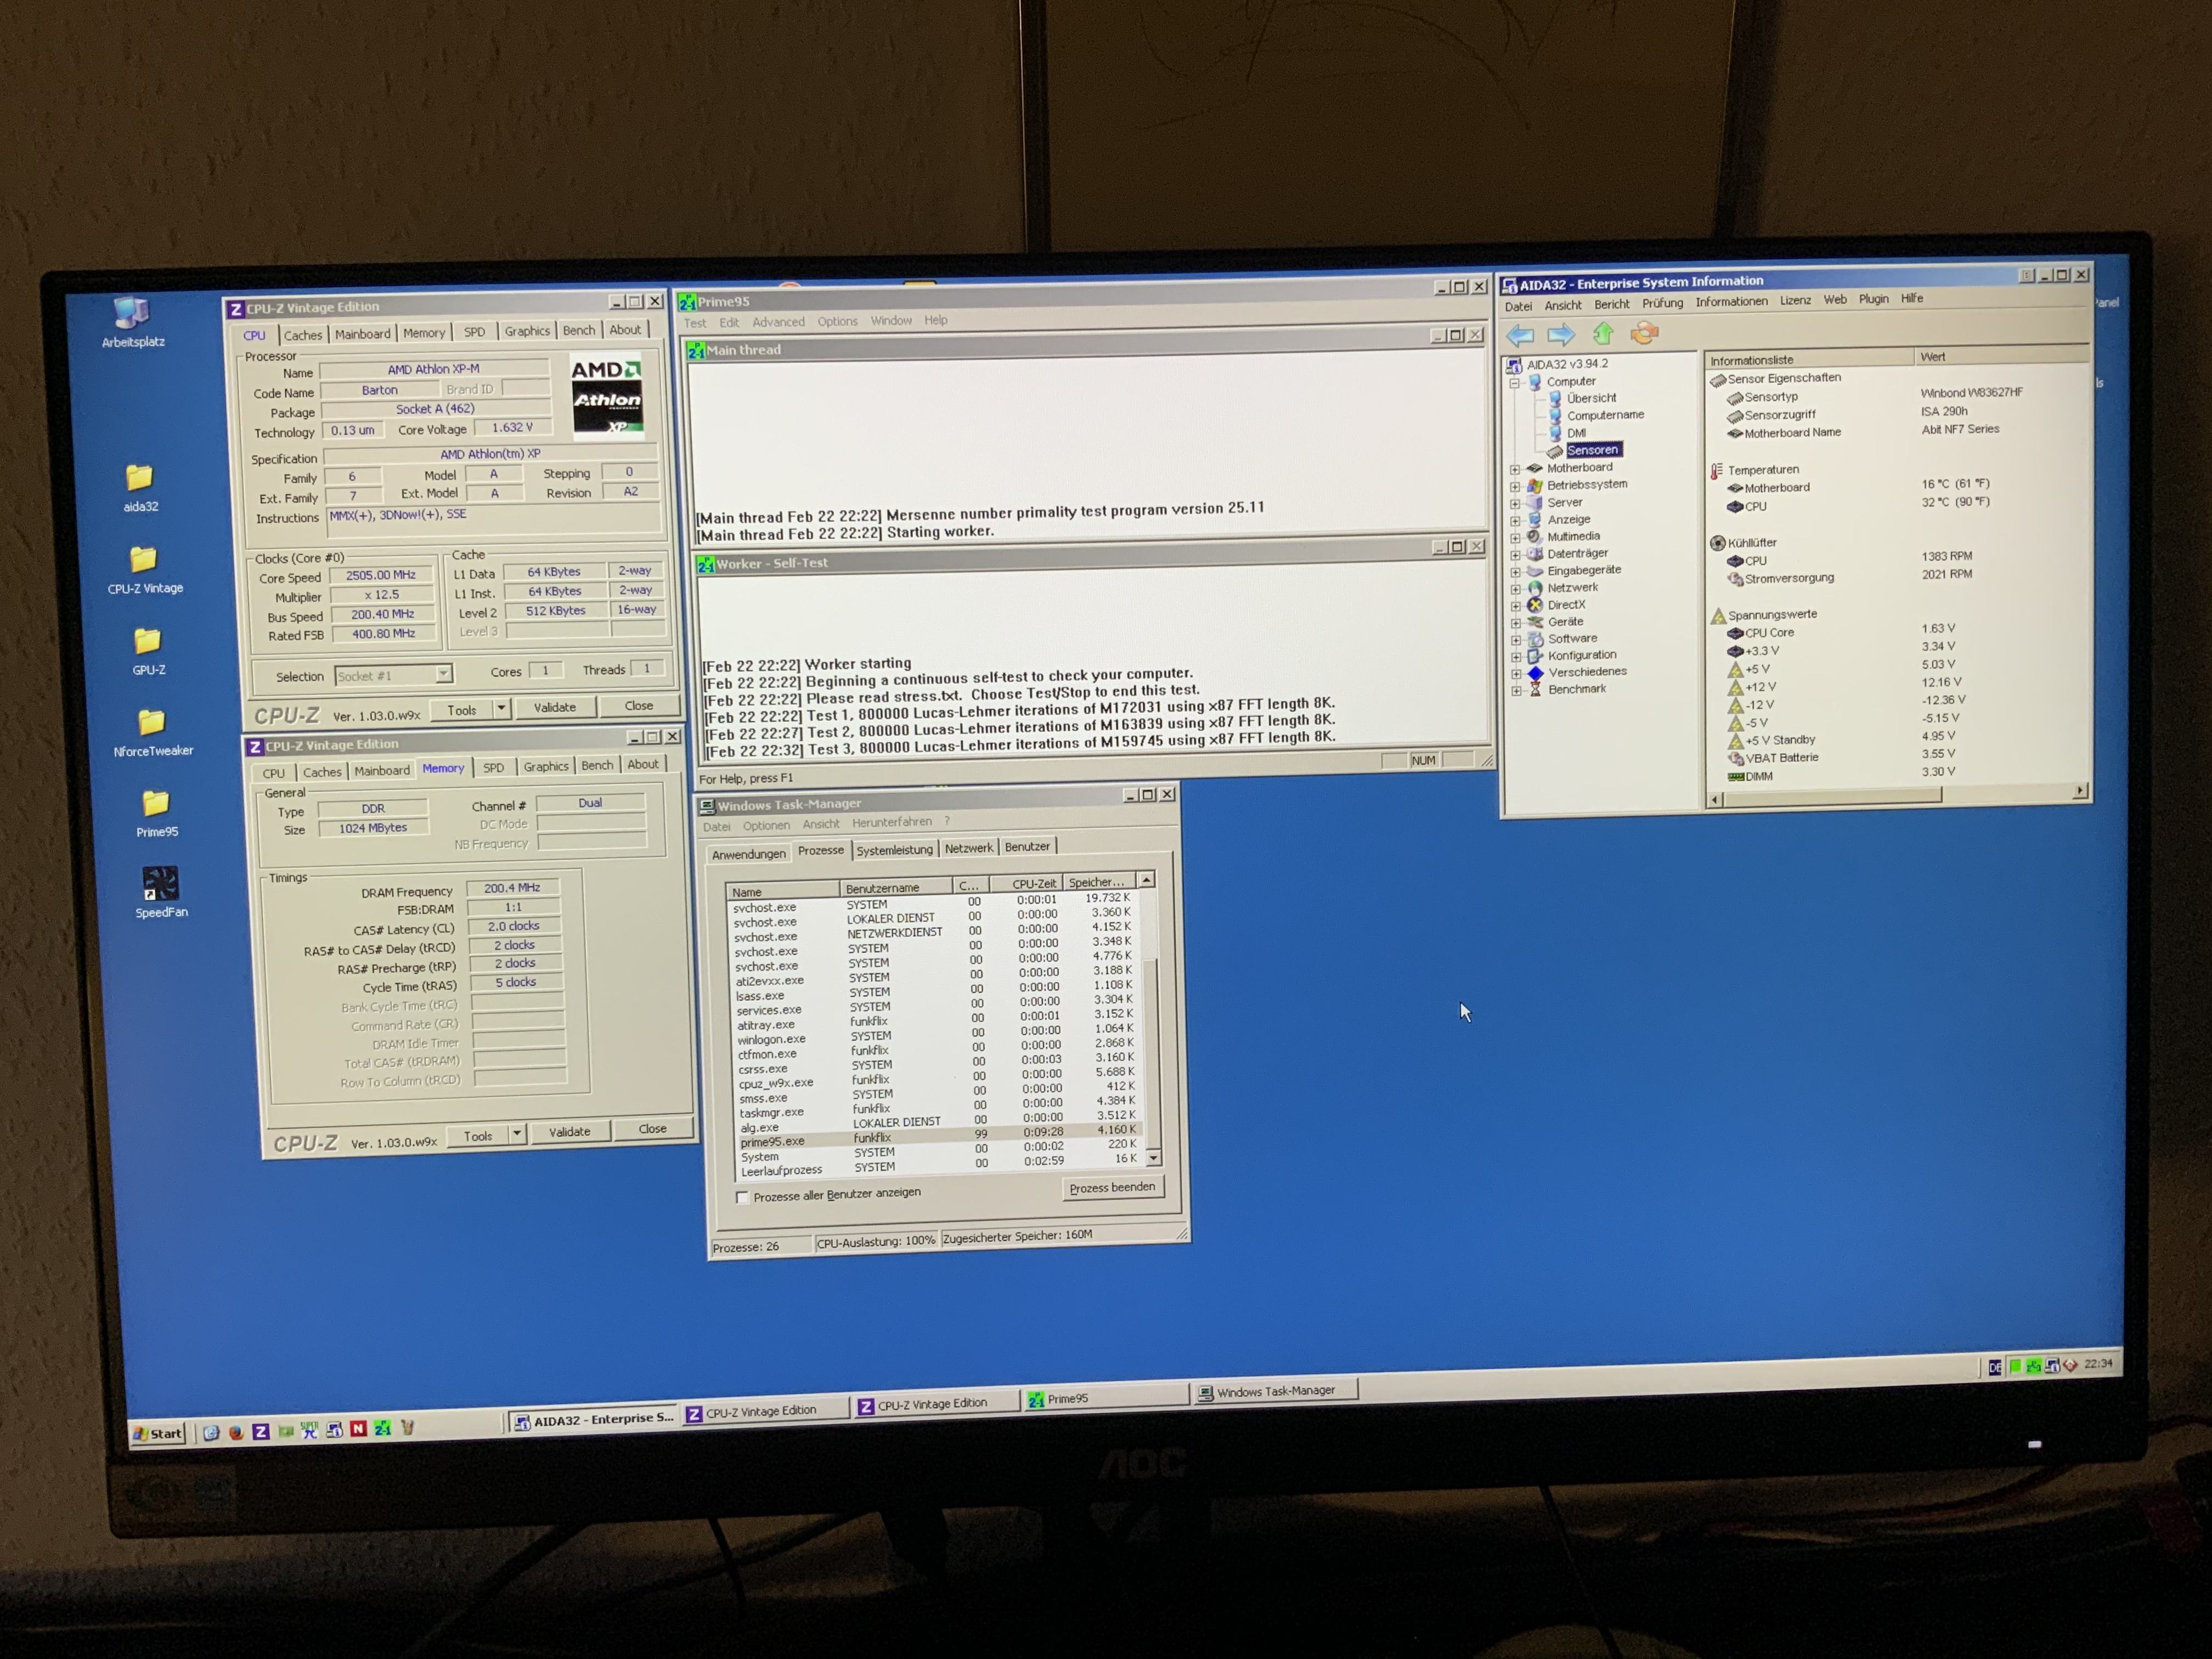This screenshot has width=2212, height=1659.
Task: Check Prozesse aller Benutzer anzeigen
Action: 742,1197
